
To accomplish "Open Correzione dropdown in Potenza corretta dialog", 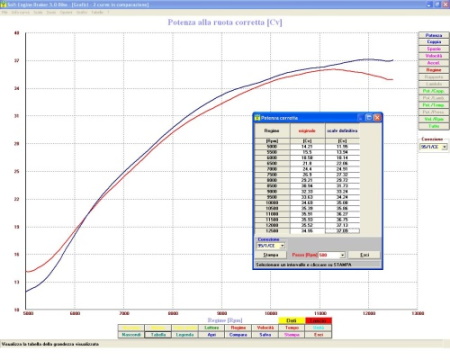I will pyautogui.click(x=282, y=246).
